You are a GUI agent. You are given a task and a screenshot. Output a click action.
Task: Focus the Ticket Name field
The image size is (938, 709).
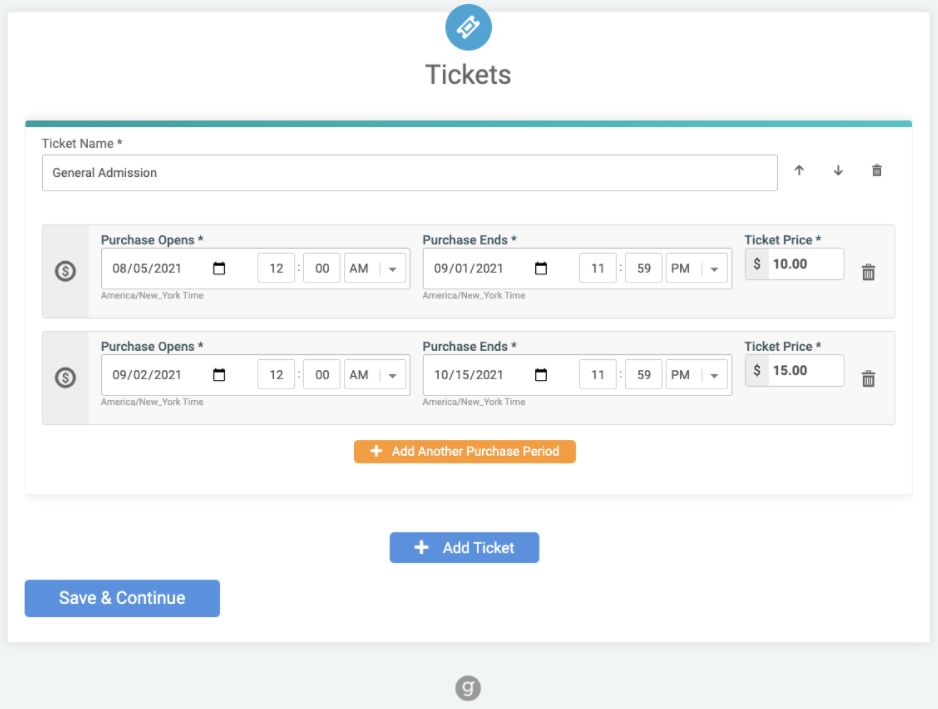coord(410,173)
